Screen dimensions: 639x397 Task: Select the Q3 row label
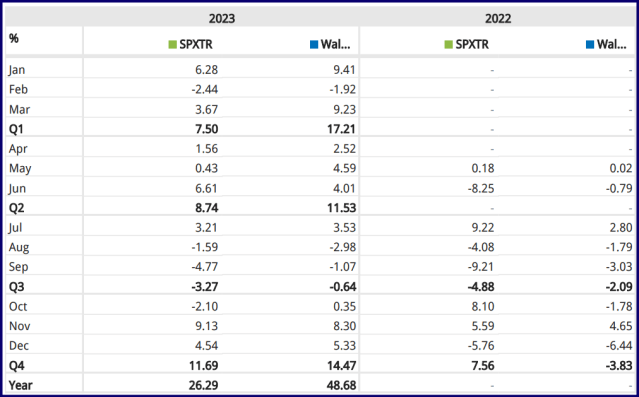(17, 287)
